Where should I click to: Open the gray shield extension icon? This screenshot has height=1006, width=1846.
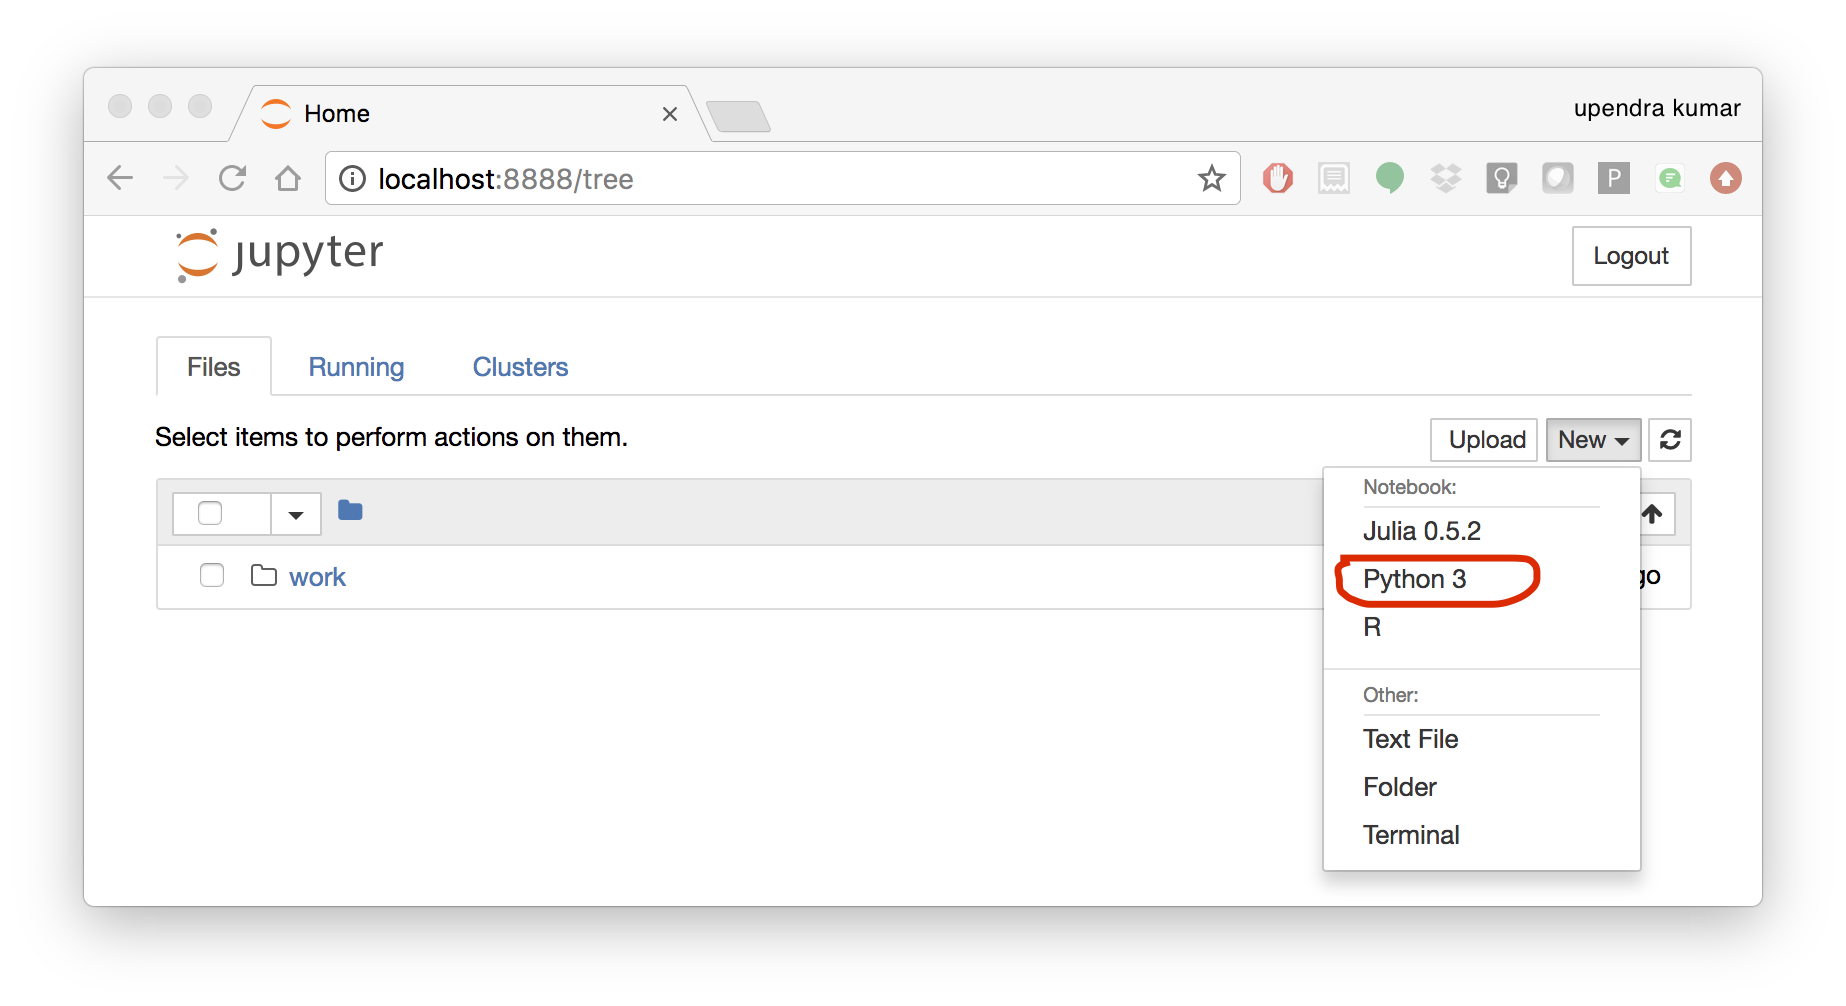pos(1558,179)
